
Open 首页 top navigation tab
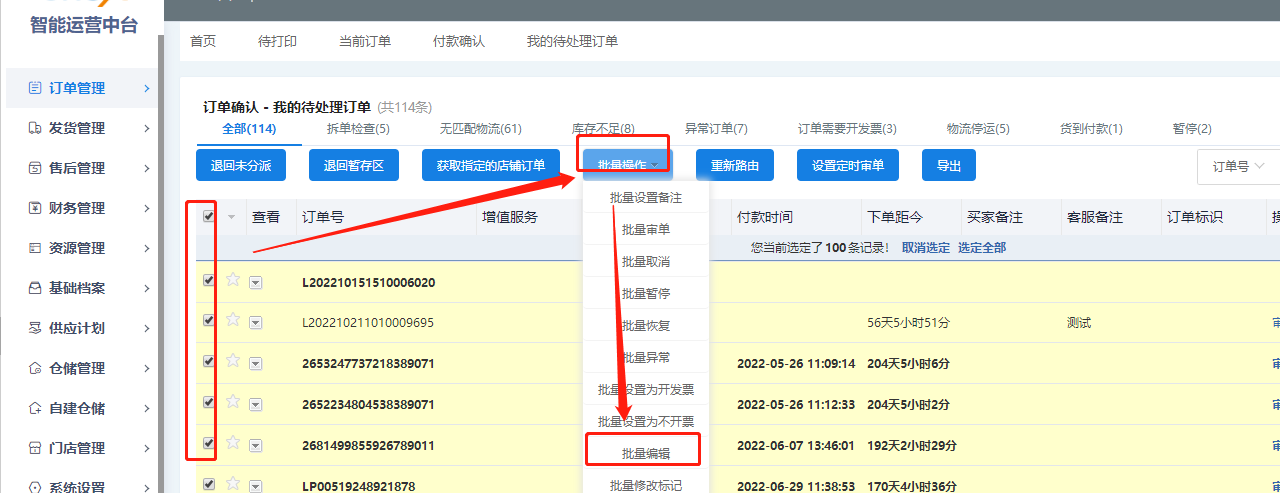point(203,41)
